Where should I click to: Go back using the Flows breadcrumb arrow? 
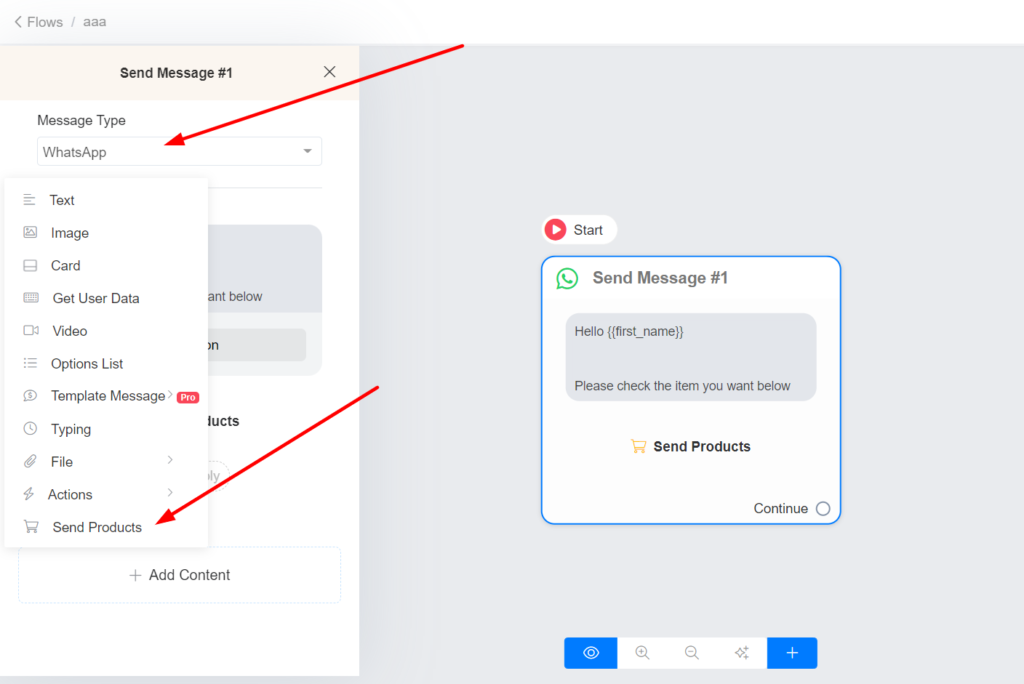[18, 22]
